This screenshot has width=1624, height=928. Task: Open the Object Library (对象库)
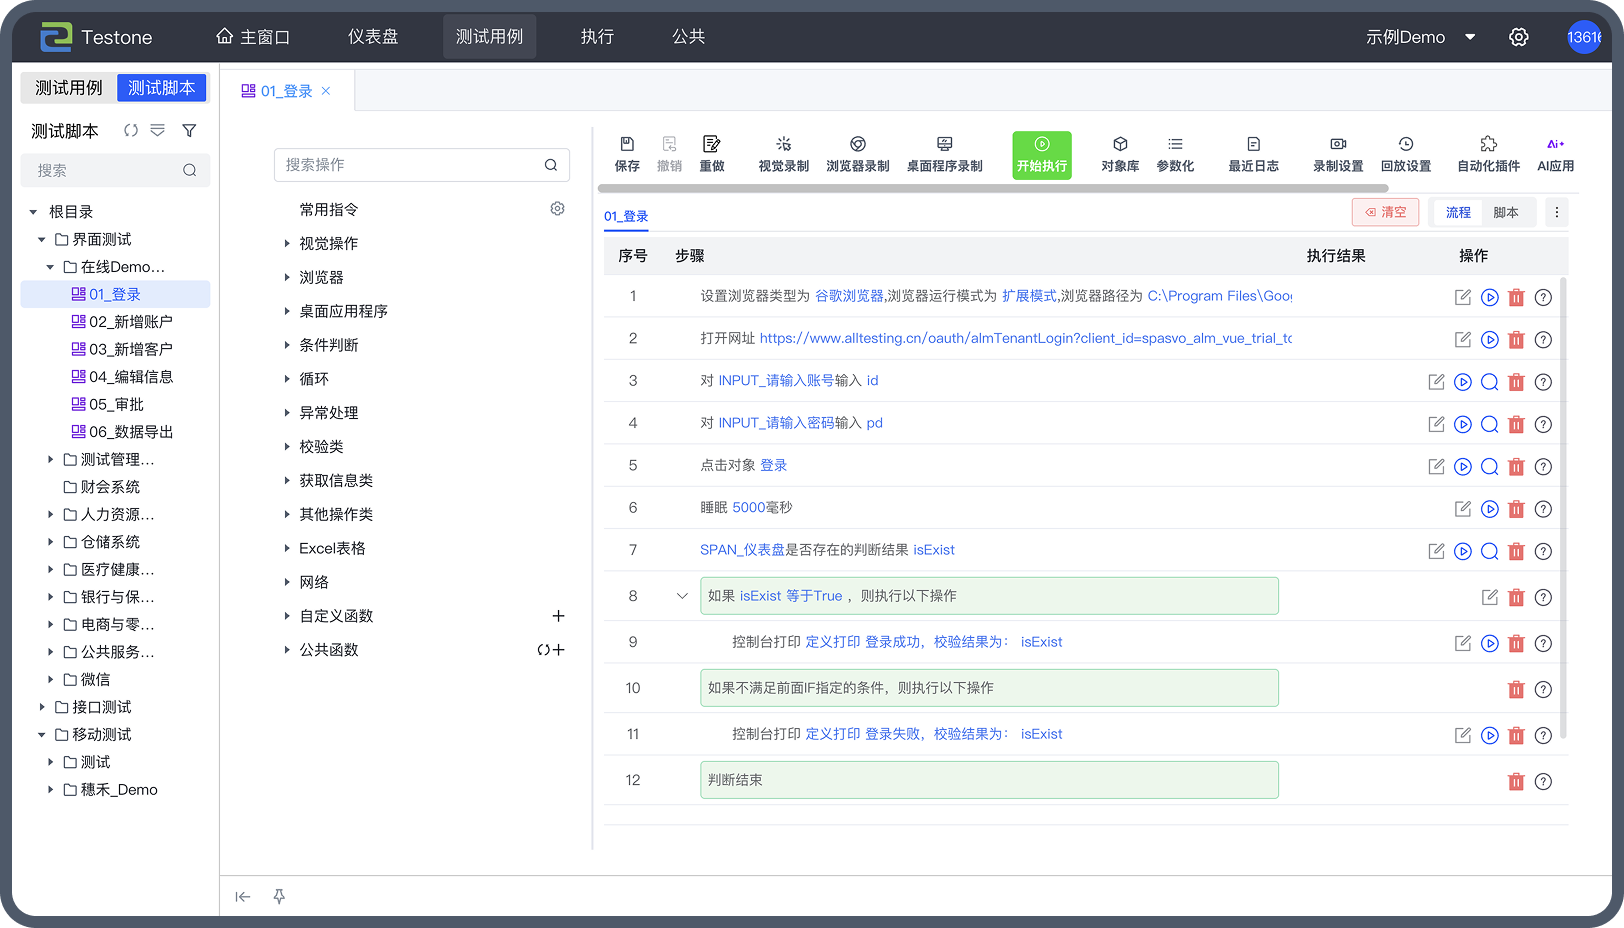coord(1120,154)
